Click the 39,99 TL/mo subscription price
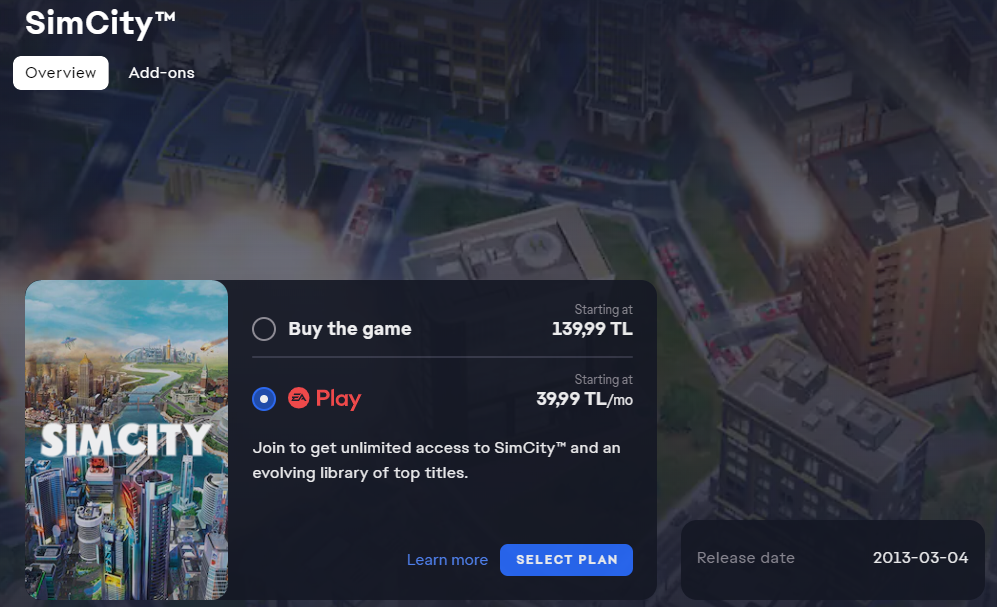This screenshot has height=607, width=997. (x=584, y=399)
